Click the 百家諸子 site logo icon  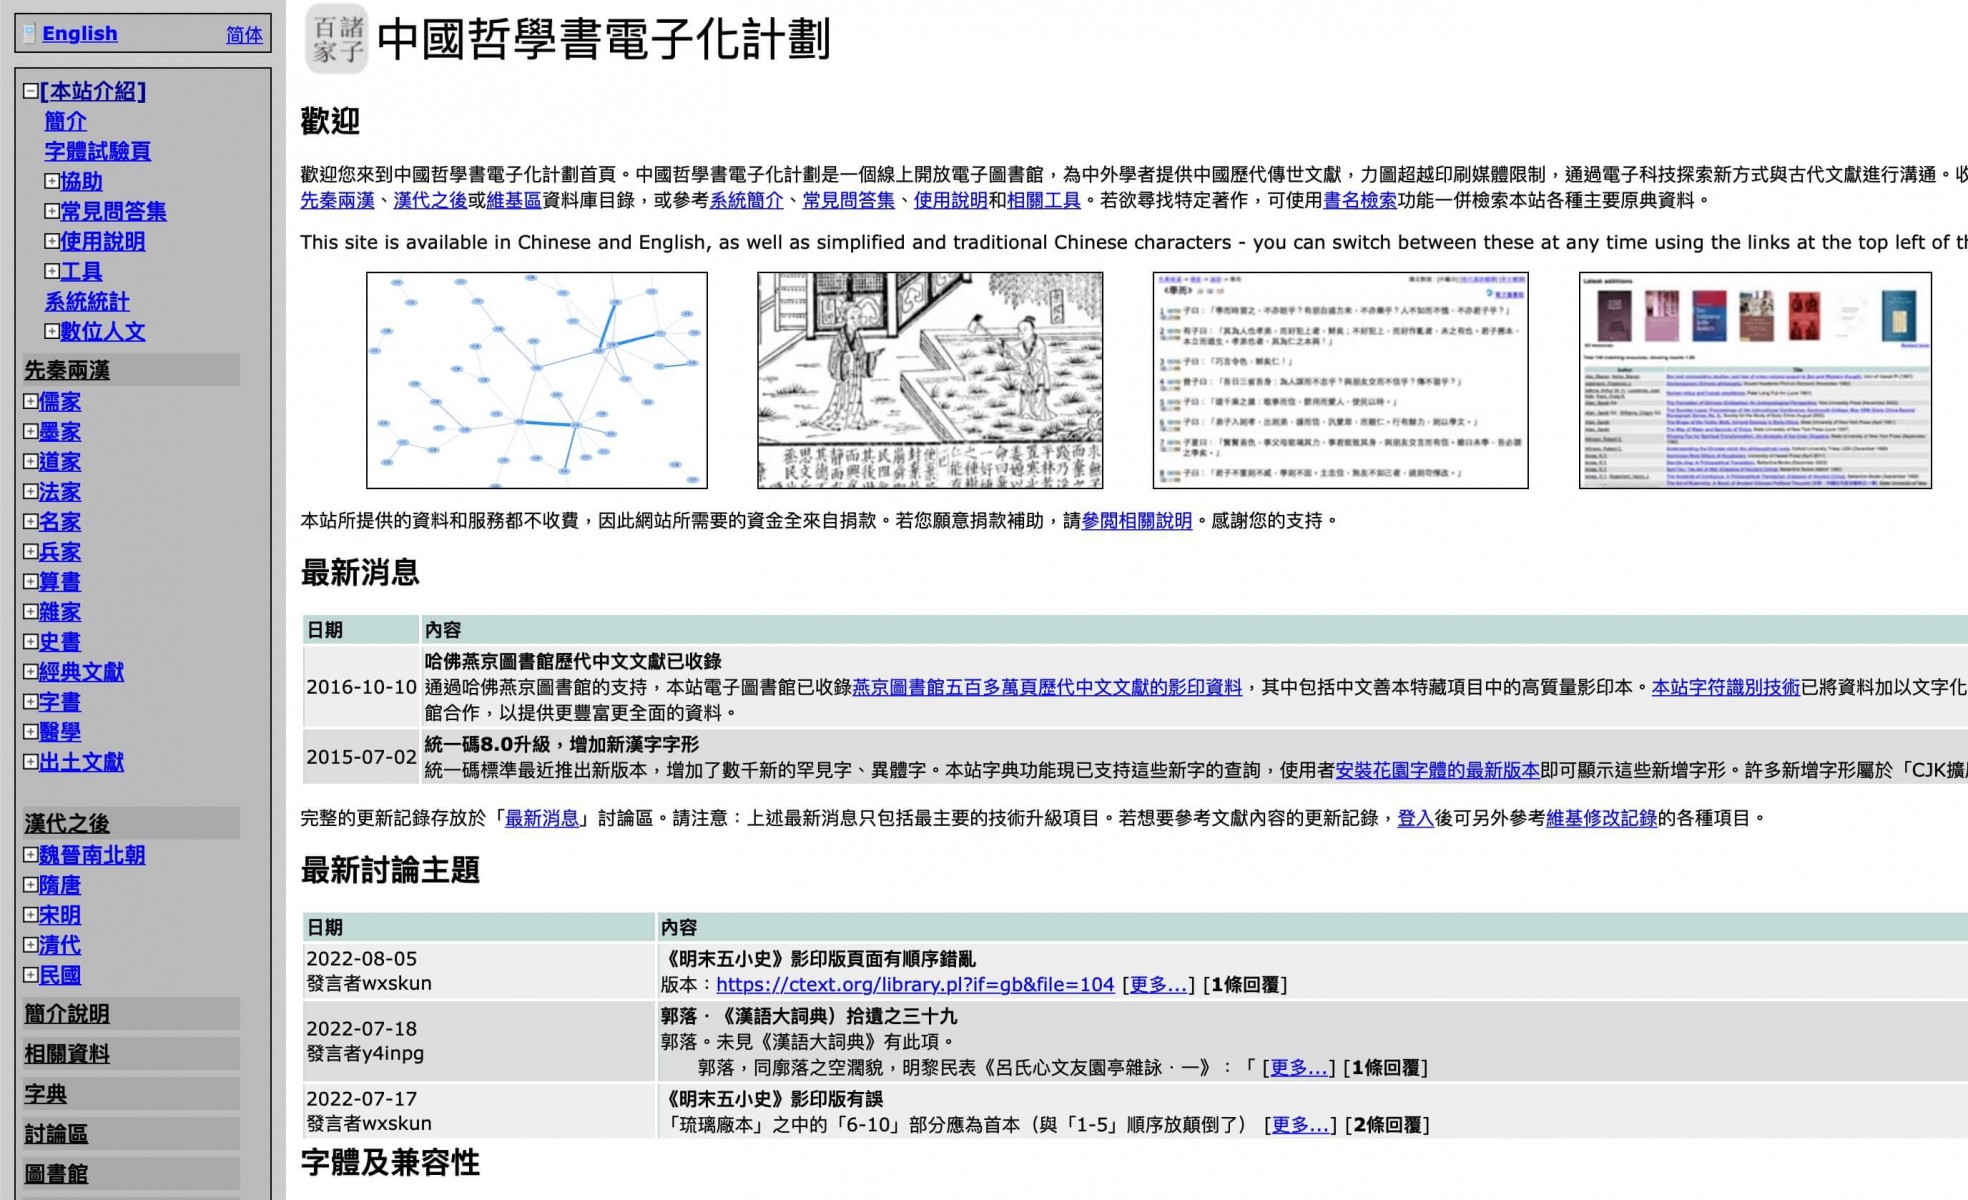336,39
